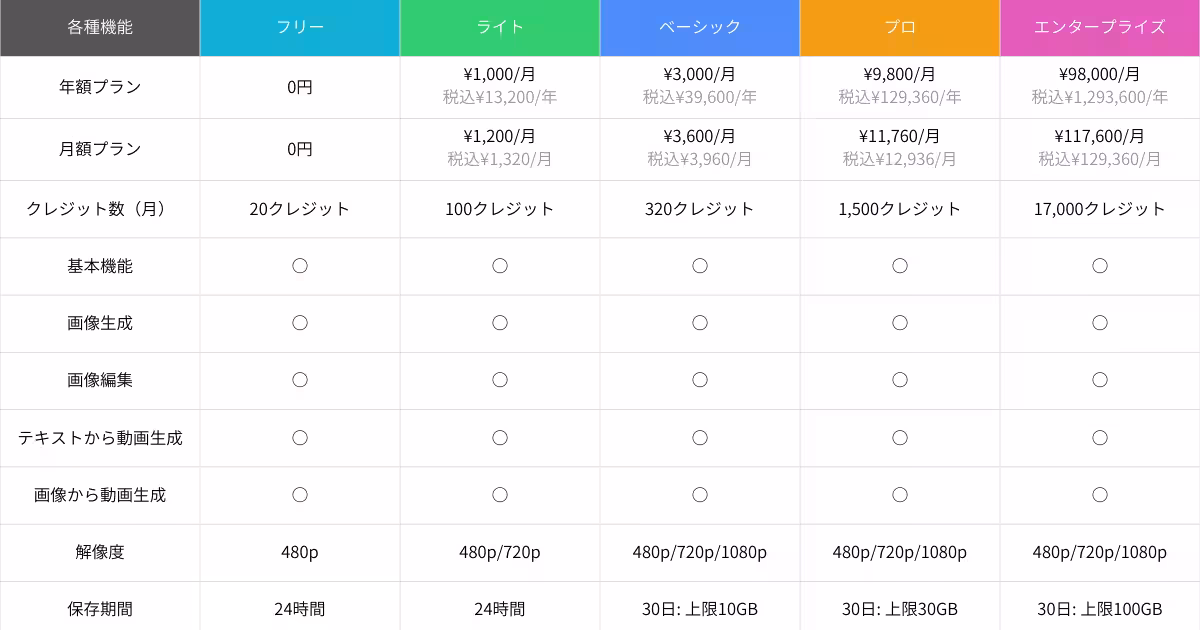Click the 17,000クレジット cell

pyautogui.click(x=1100, y=209)
